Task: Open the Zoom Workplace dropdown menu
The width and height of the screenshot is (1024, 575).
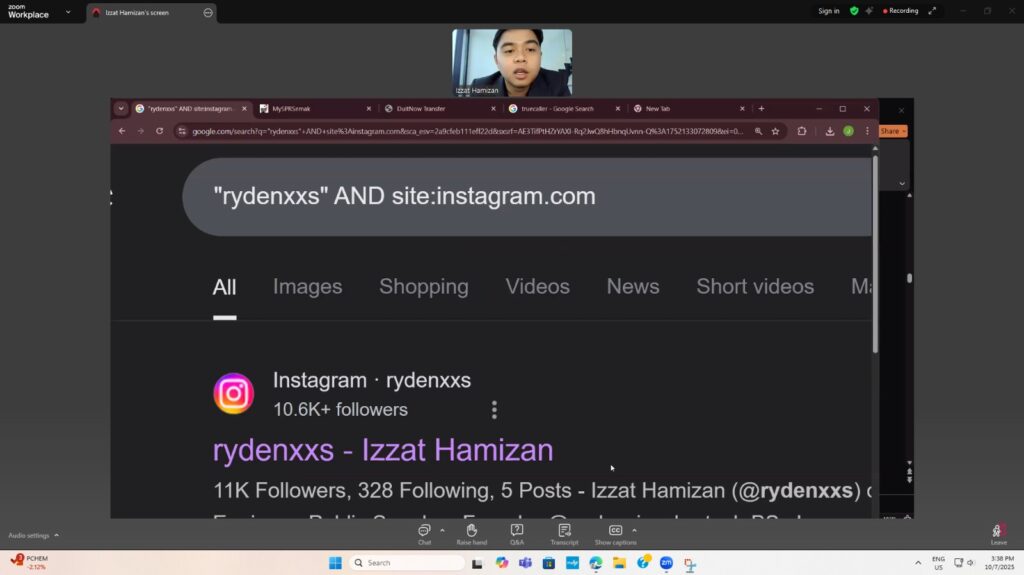Action: point(68,12)
